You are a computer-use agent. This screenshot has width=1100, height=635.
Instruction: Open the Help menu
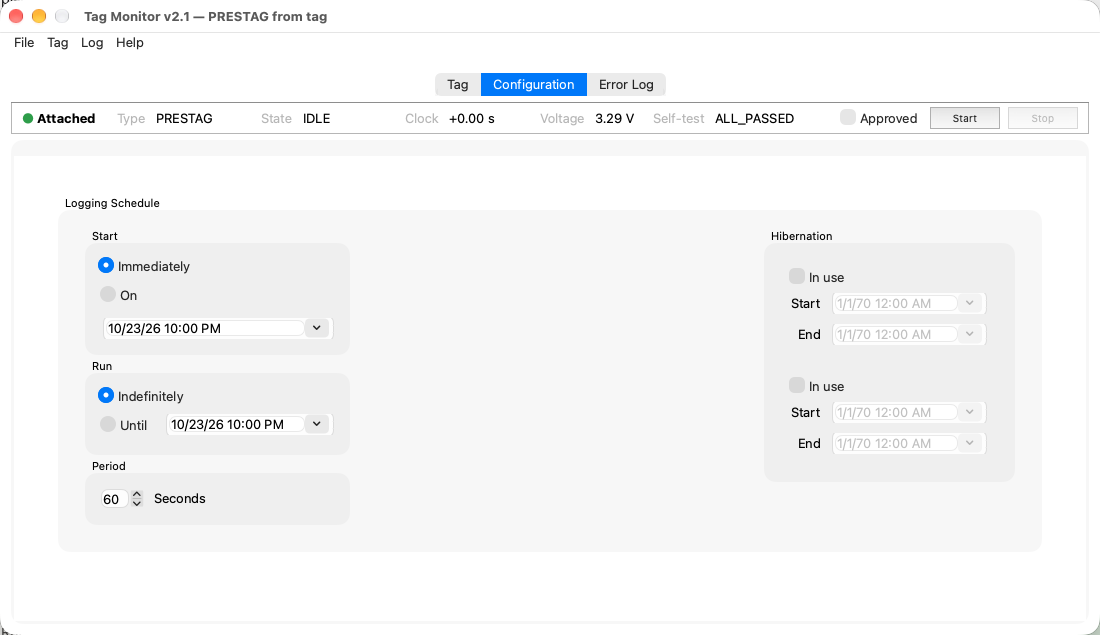[x=130, y=43]
